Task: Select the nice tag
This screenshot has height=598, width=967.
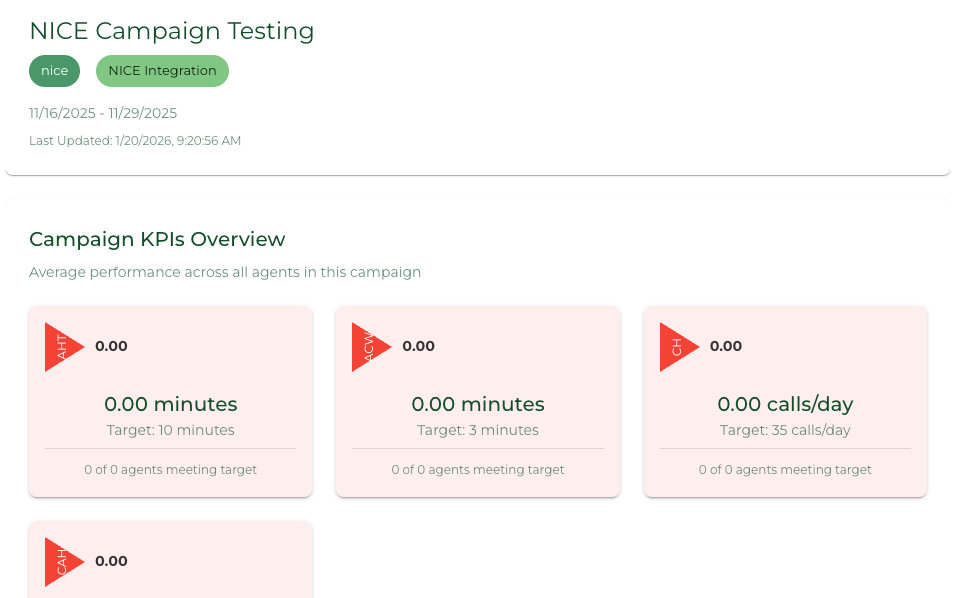Action: 54,71
